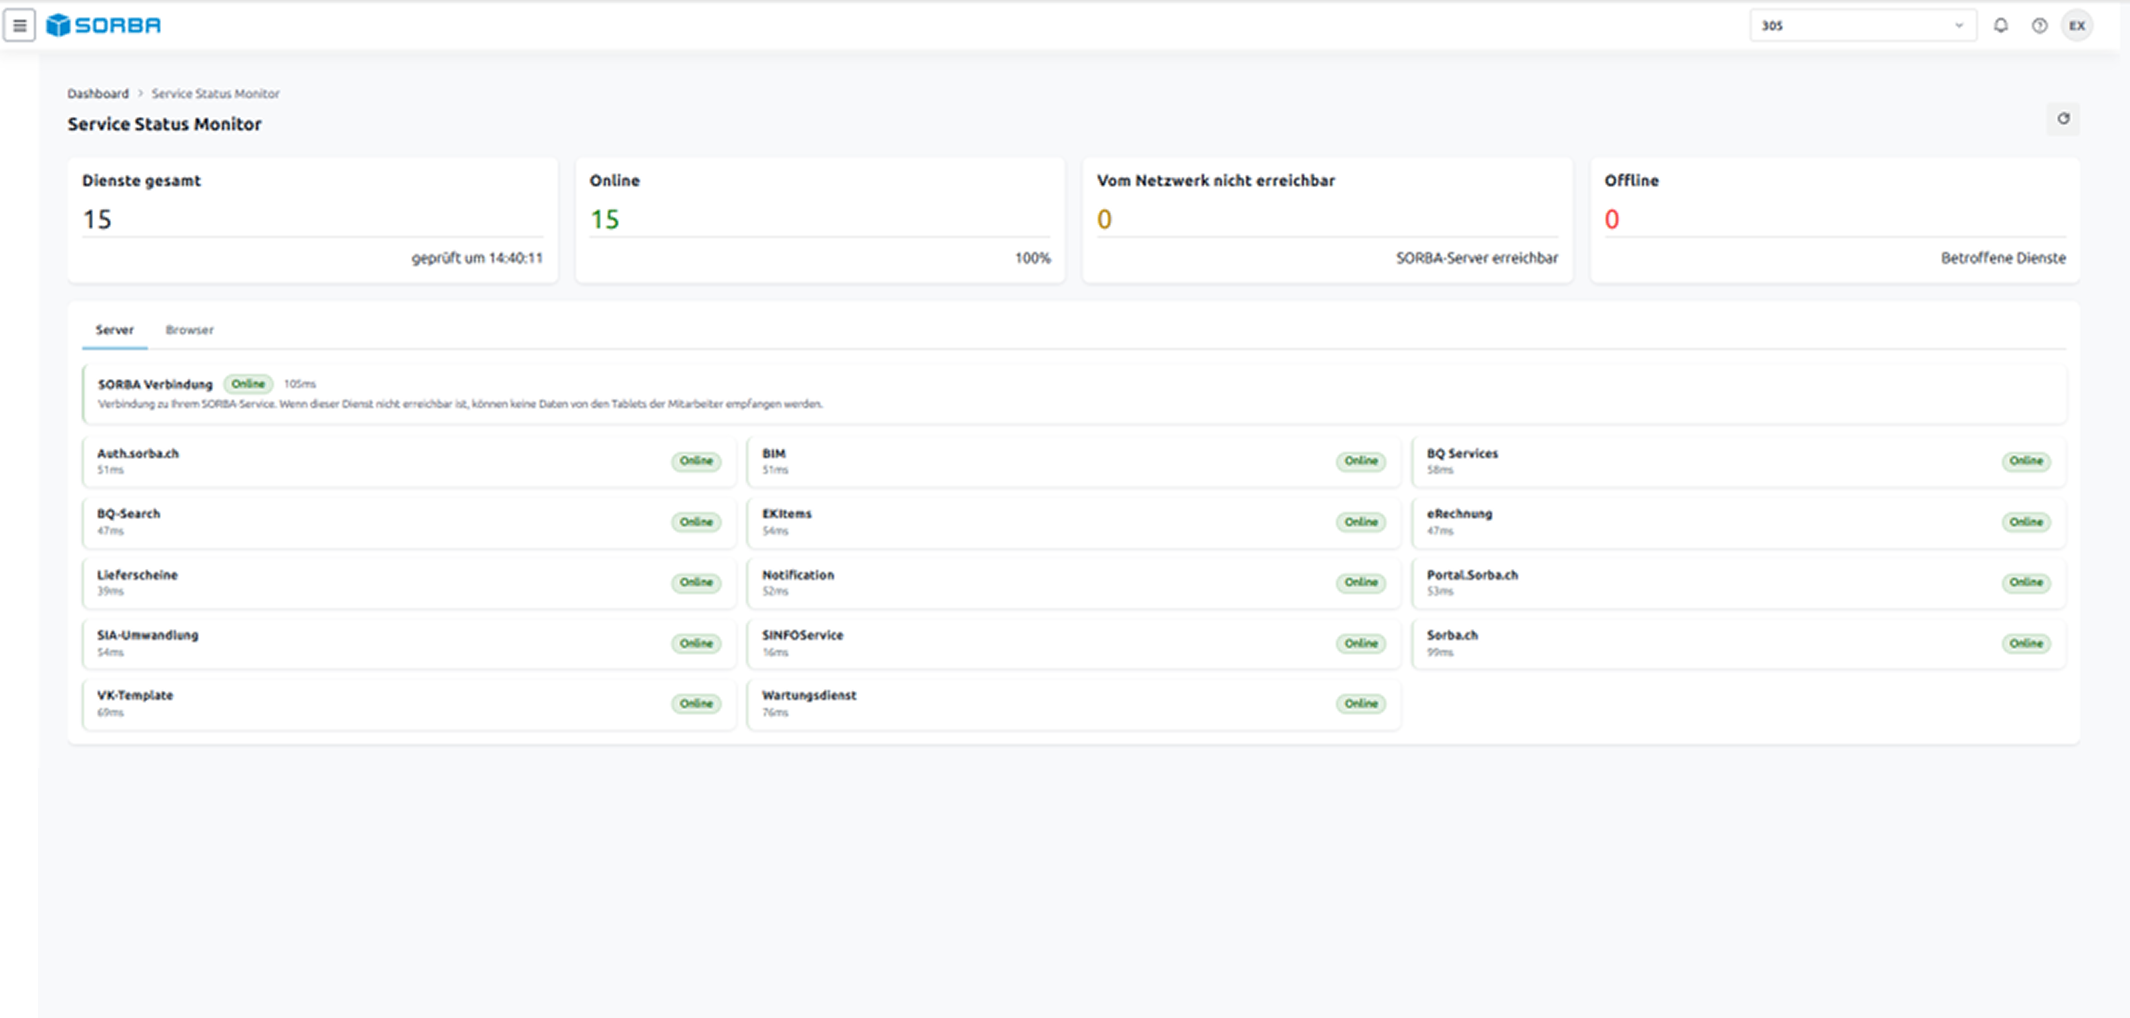The height and width of the screenshot is (1018, 2130).
Task: Open the help icon
Action: [x=2039, y=26]
